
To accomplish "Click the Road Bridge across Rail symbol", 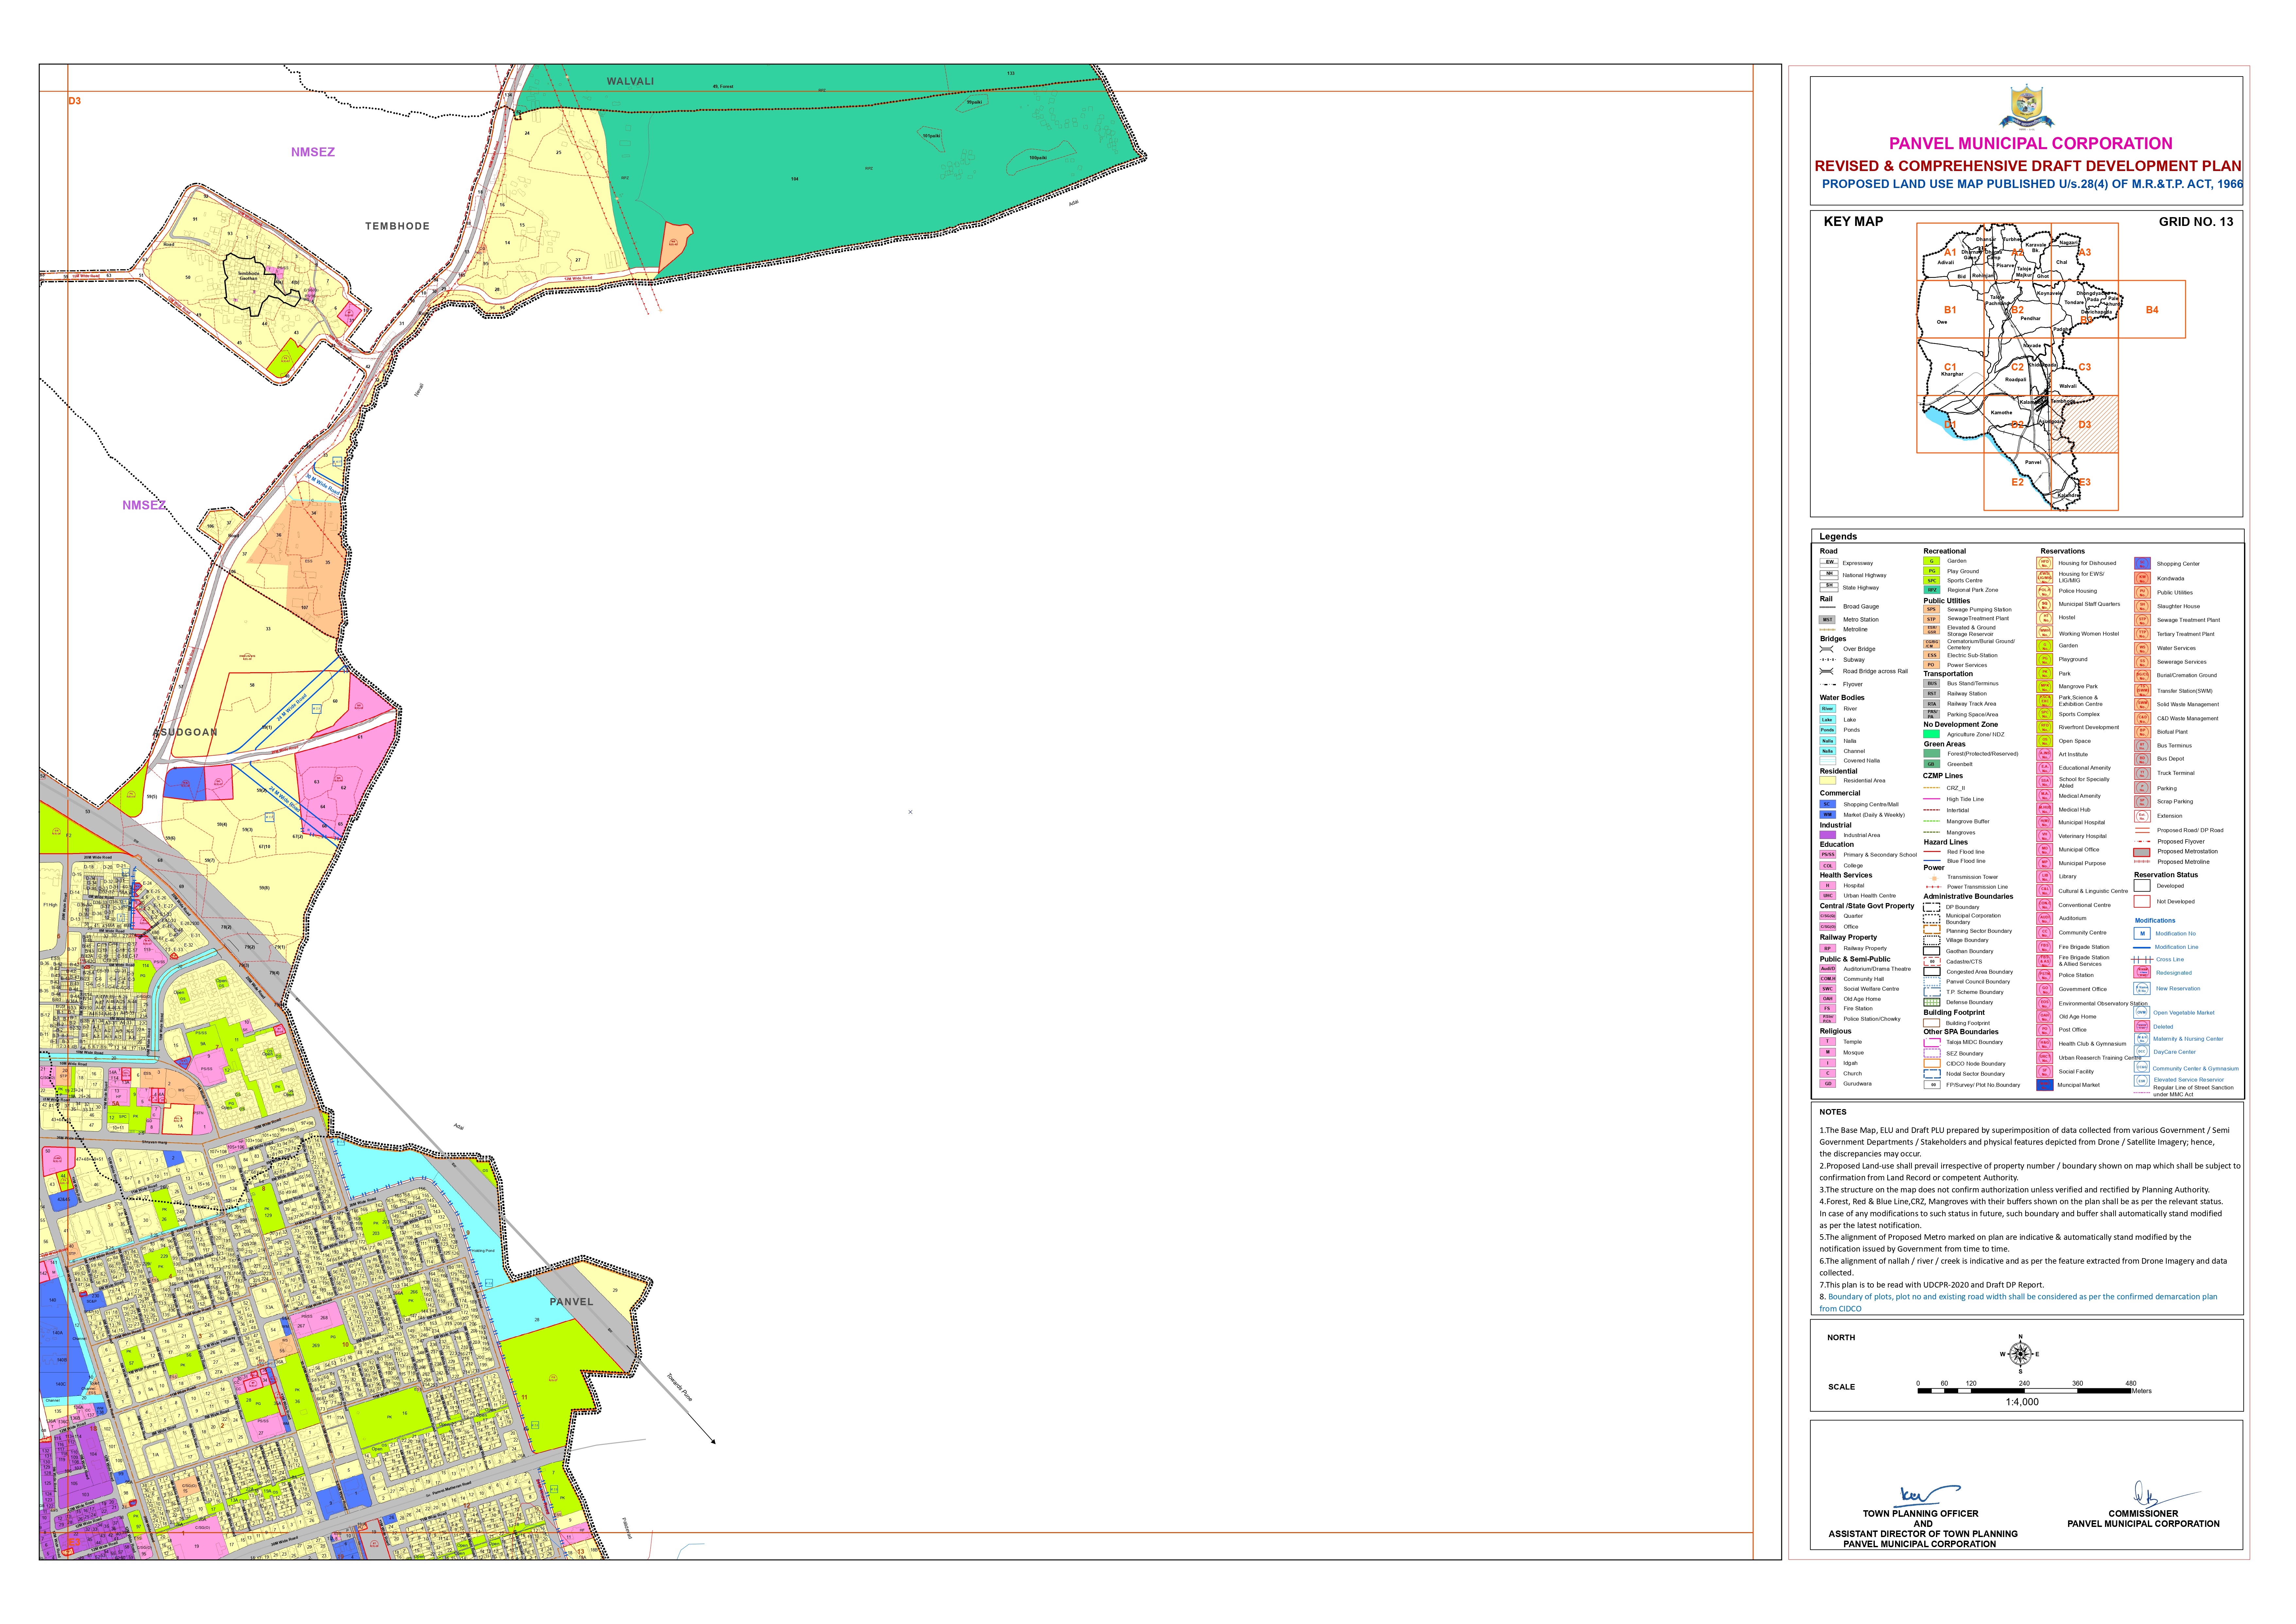I will pos(1827,671).
